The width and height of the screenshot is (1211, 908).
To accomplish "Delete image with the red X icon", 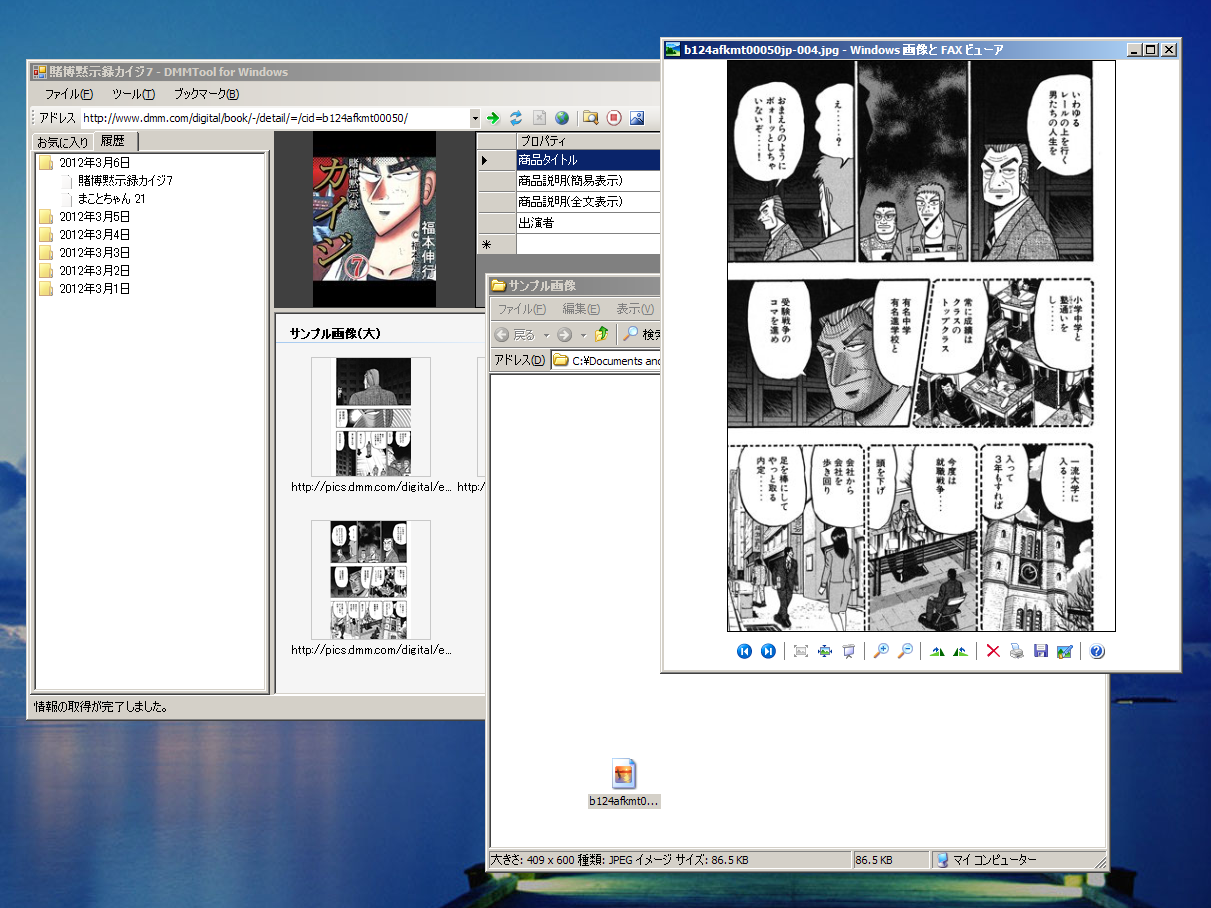I will [x=993, y=651].
